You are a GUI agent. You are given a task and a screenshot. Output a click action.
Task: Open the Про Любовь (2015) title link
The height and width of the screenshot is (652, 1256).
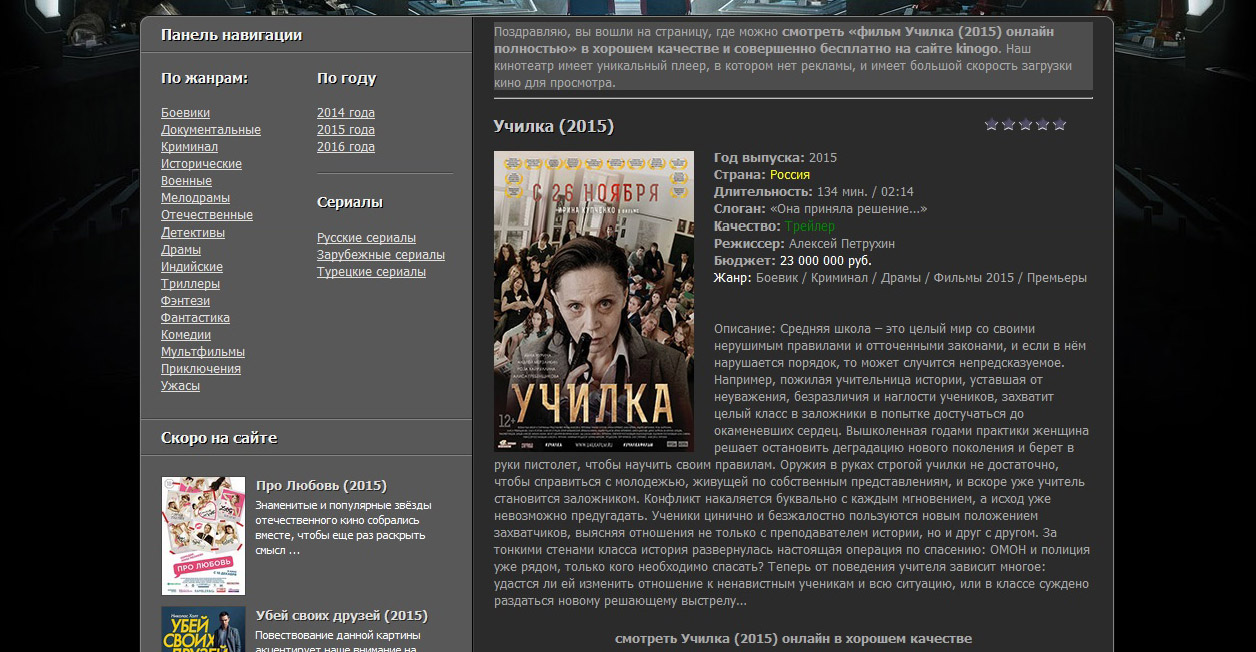pyautogui.click(x=321, y=486)
